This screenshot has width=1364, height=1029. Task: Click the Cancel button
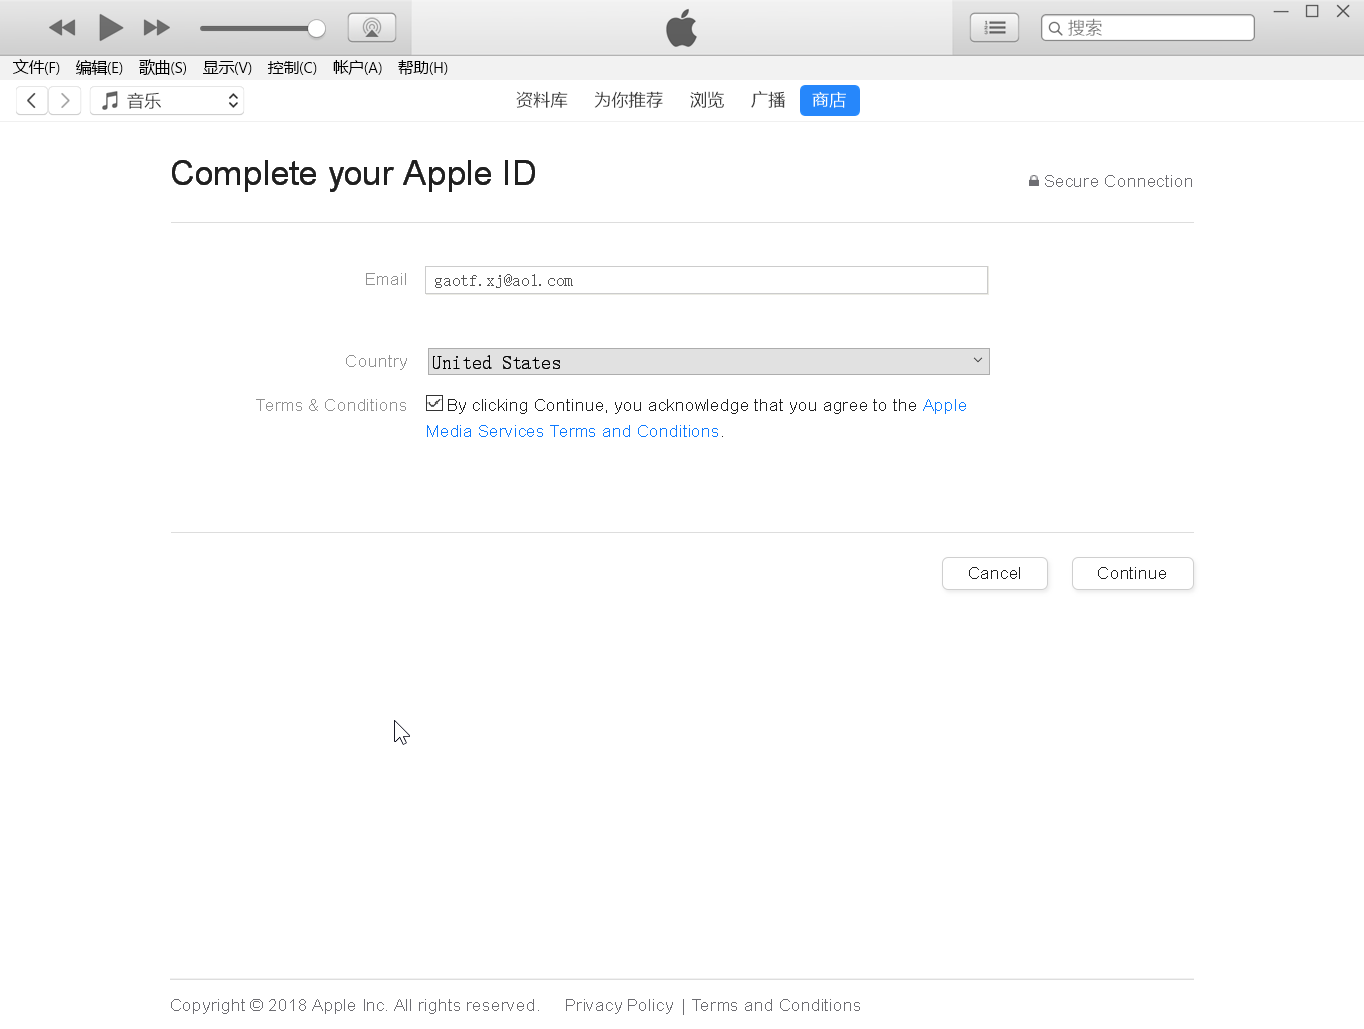point(995,573)
